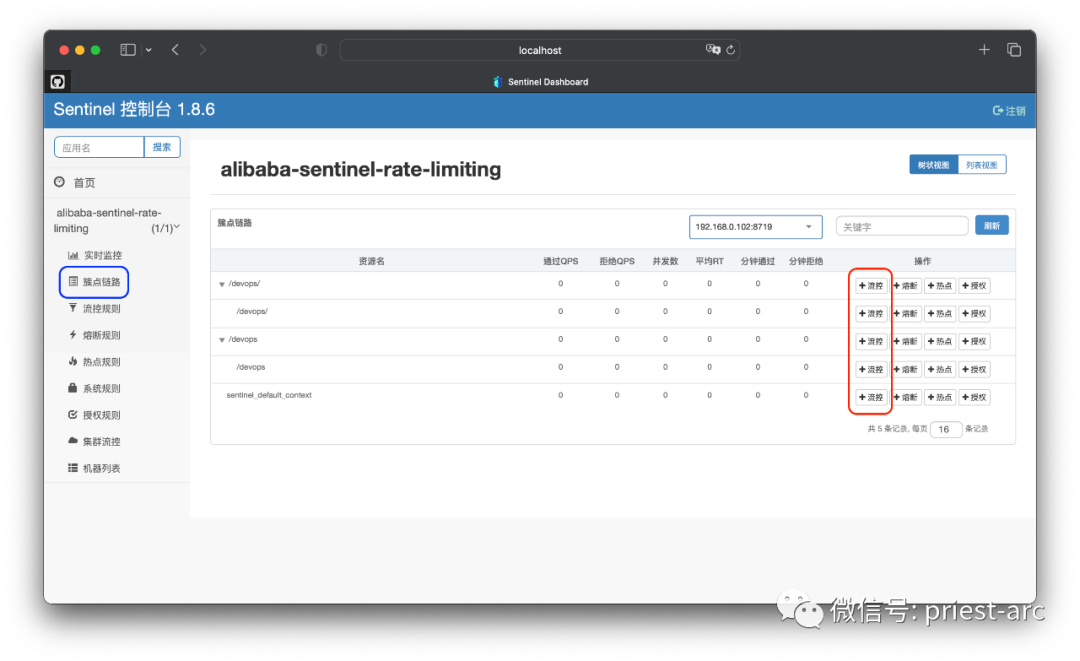This screenshot has width=1080, height=661.
Task: Open 授权规则 authorization rules
Action: pyautogui.click(x=94, y=415)
